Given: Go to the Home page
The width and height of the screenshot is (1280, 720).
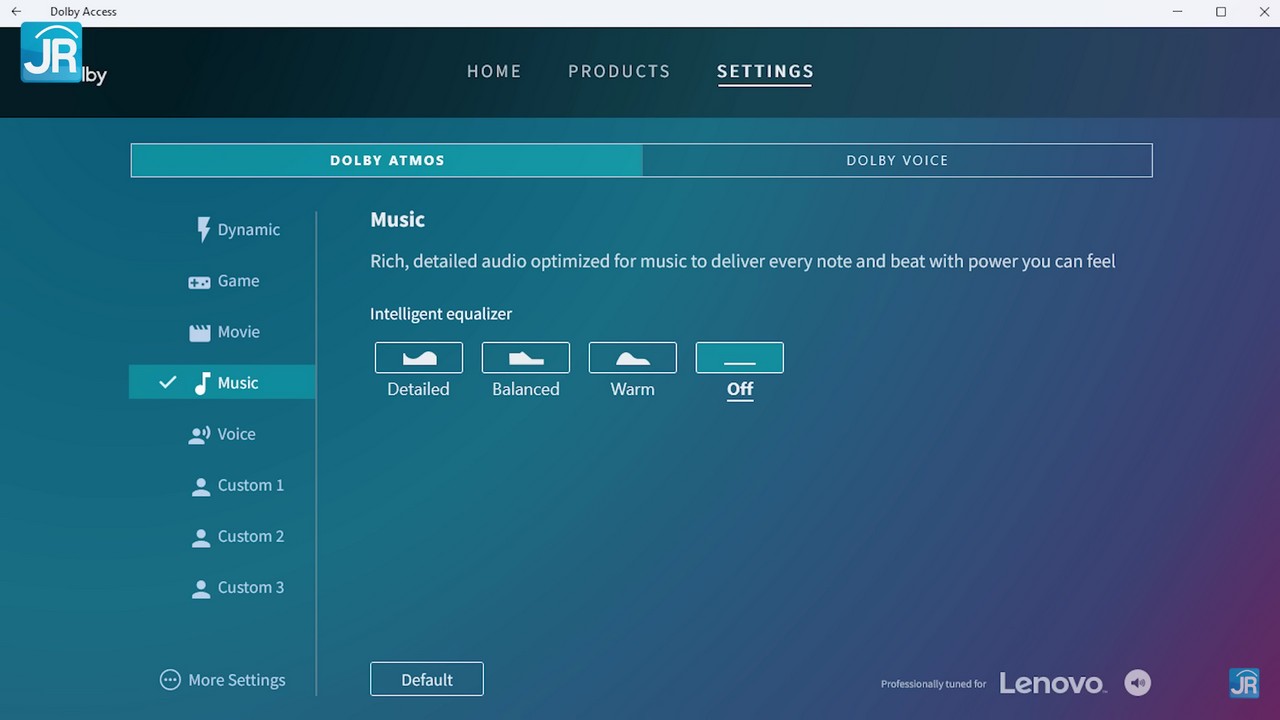Looking at the screenshot, I should point(494,72).
